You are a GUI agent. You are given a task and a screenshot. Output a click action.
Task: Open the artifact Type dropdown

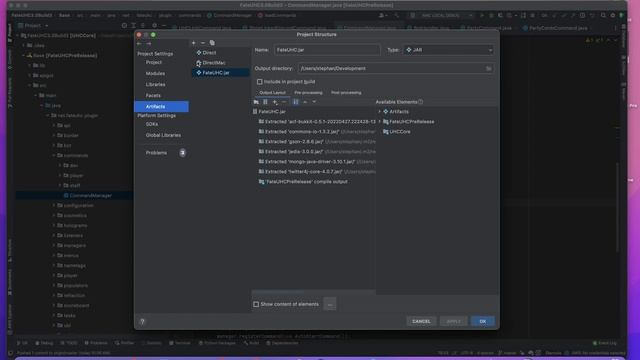[448, 50]
